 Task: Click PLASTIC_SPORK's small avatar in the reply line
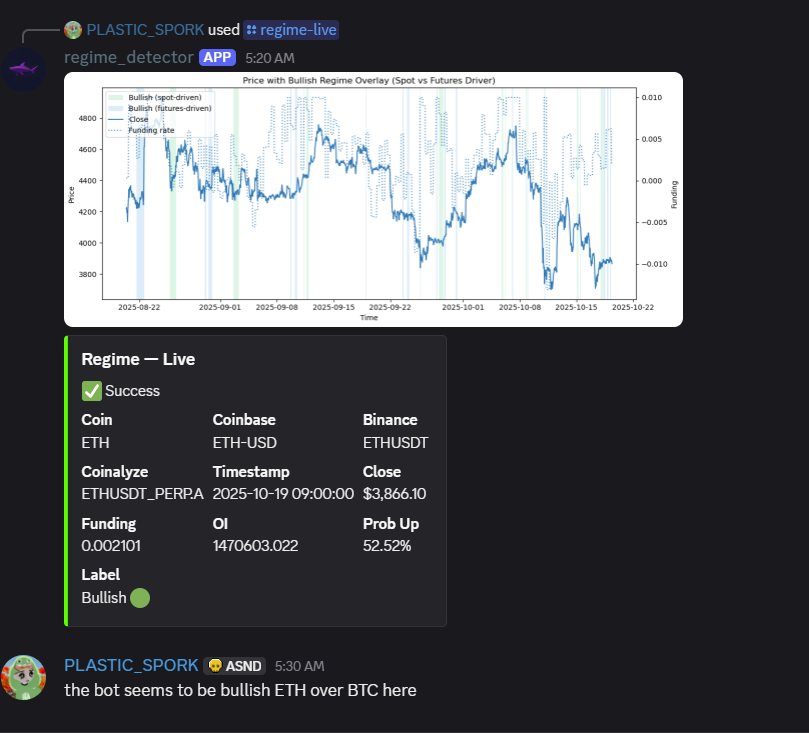[x=73, y=30]
